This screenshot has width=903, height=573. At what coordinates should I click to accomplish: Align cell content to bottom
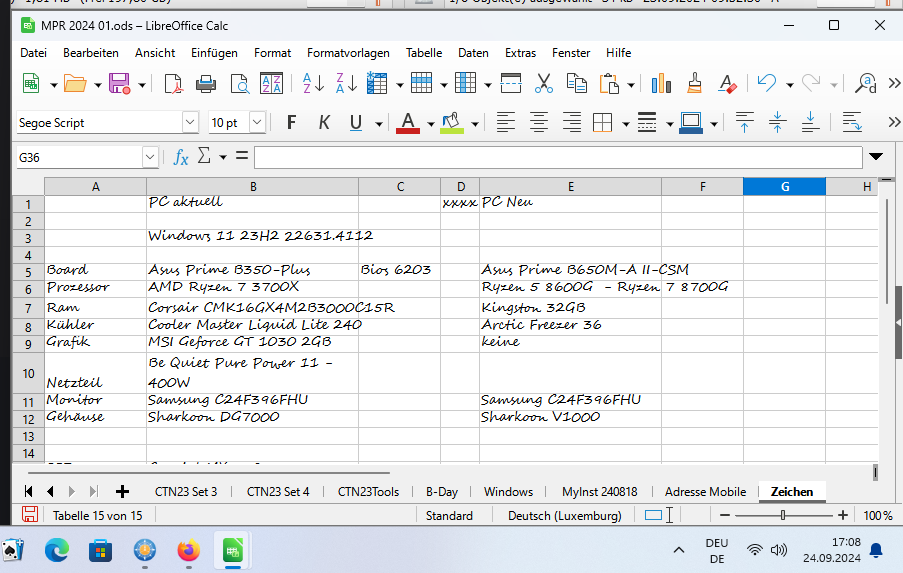point(810,123)
